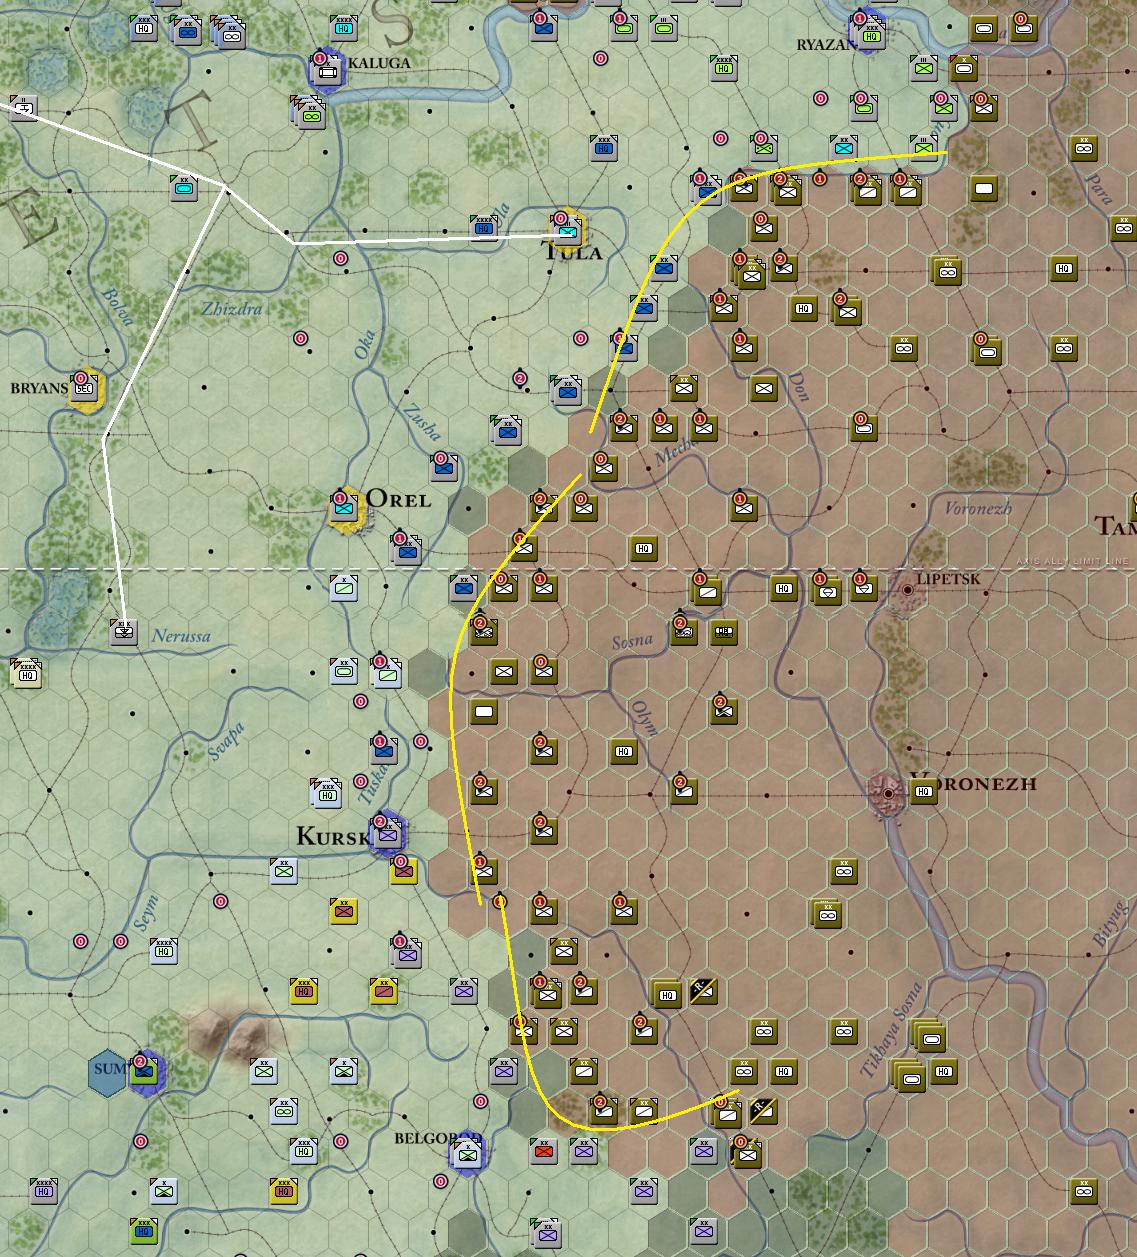The height and width of the screenshot is (1257, 1137).
Task: Select the yellow cavalry XX counter right of yellow XXX HQ
Action: point(384,989)
